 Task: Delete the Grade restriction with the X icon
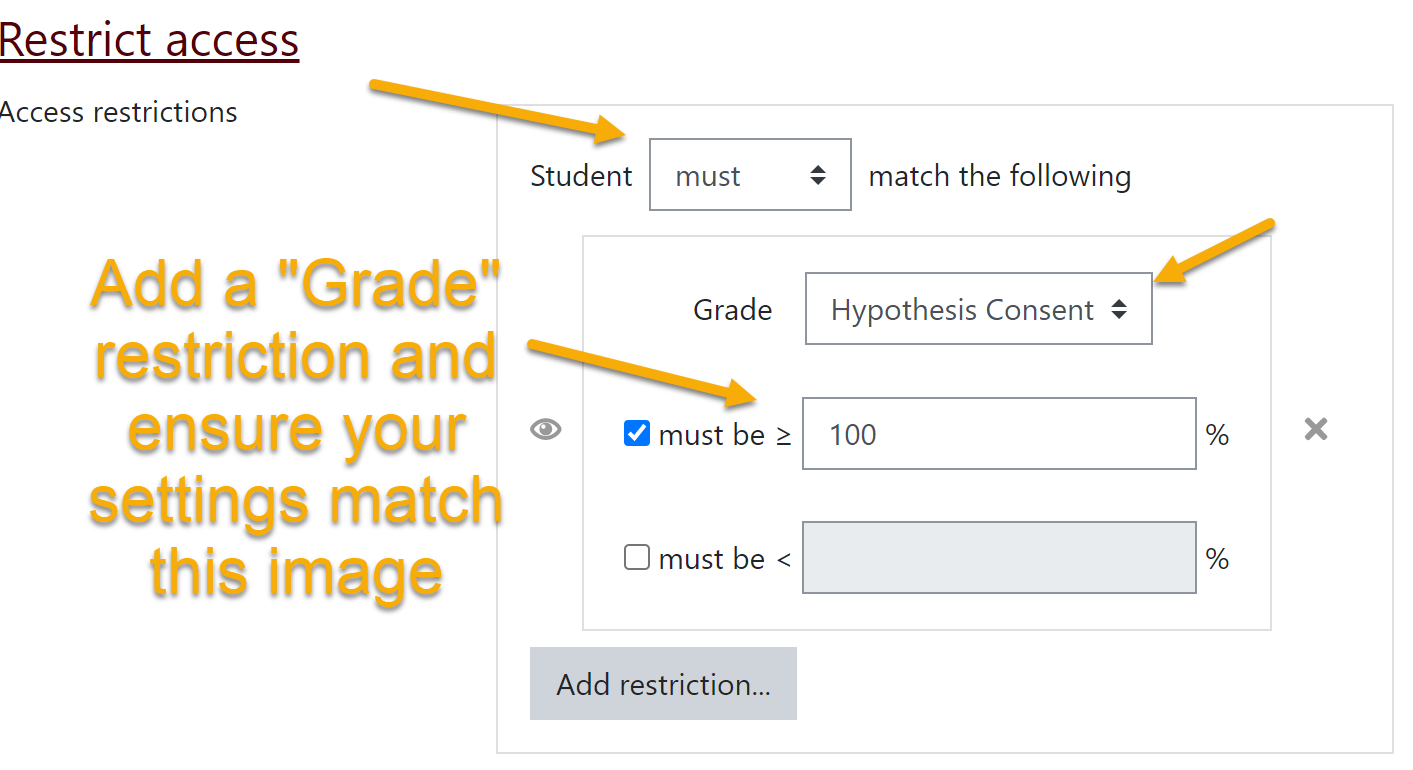pyautogui.click(x=1316, y=430)
